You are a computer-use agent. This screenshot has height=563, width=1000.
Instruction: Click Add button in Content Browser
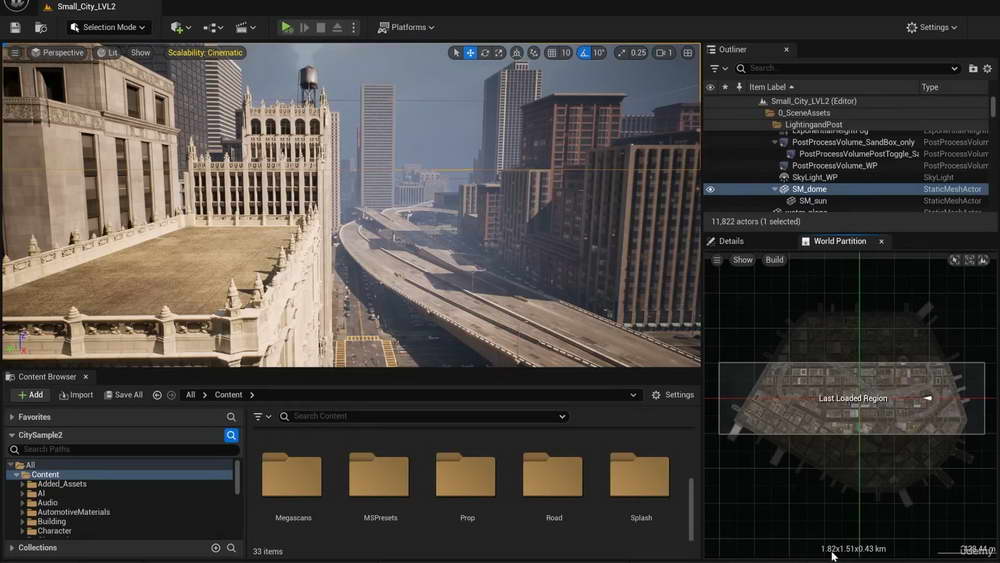tap(30, 395)
